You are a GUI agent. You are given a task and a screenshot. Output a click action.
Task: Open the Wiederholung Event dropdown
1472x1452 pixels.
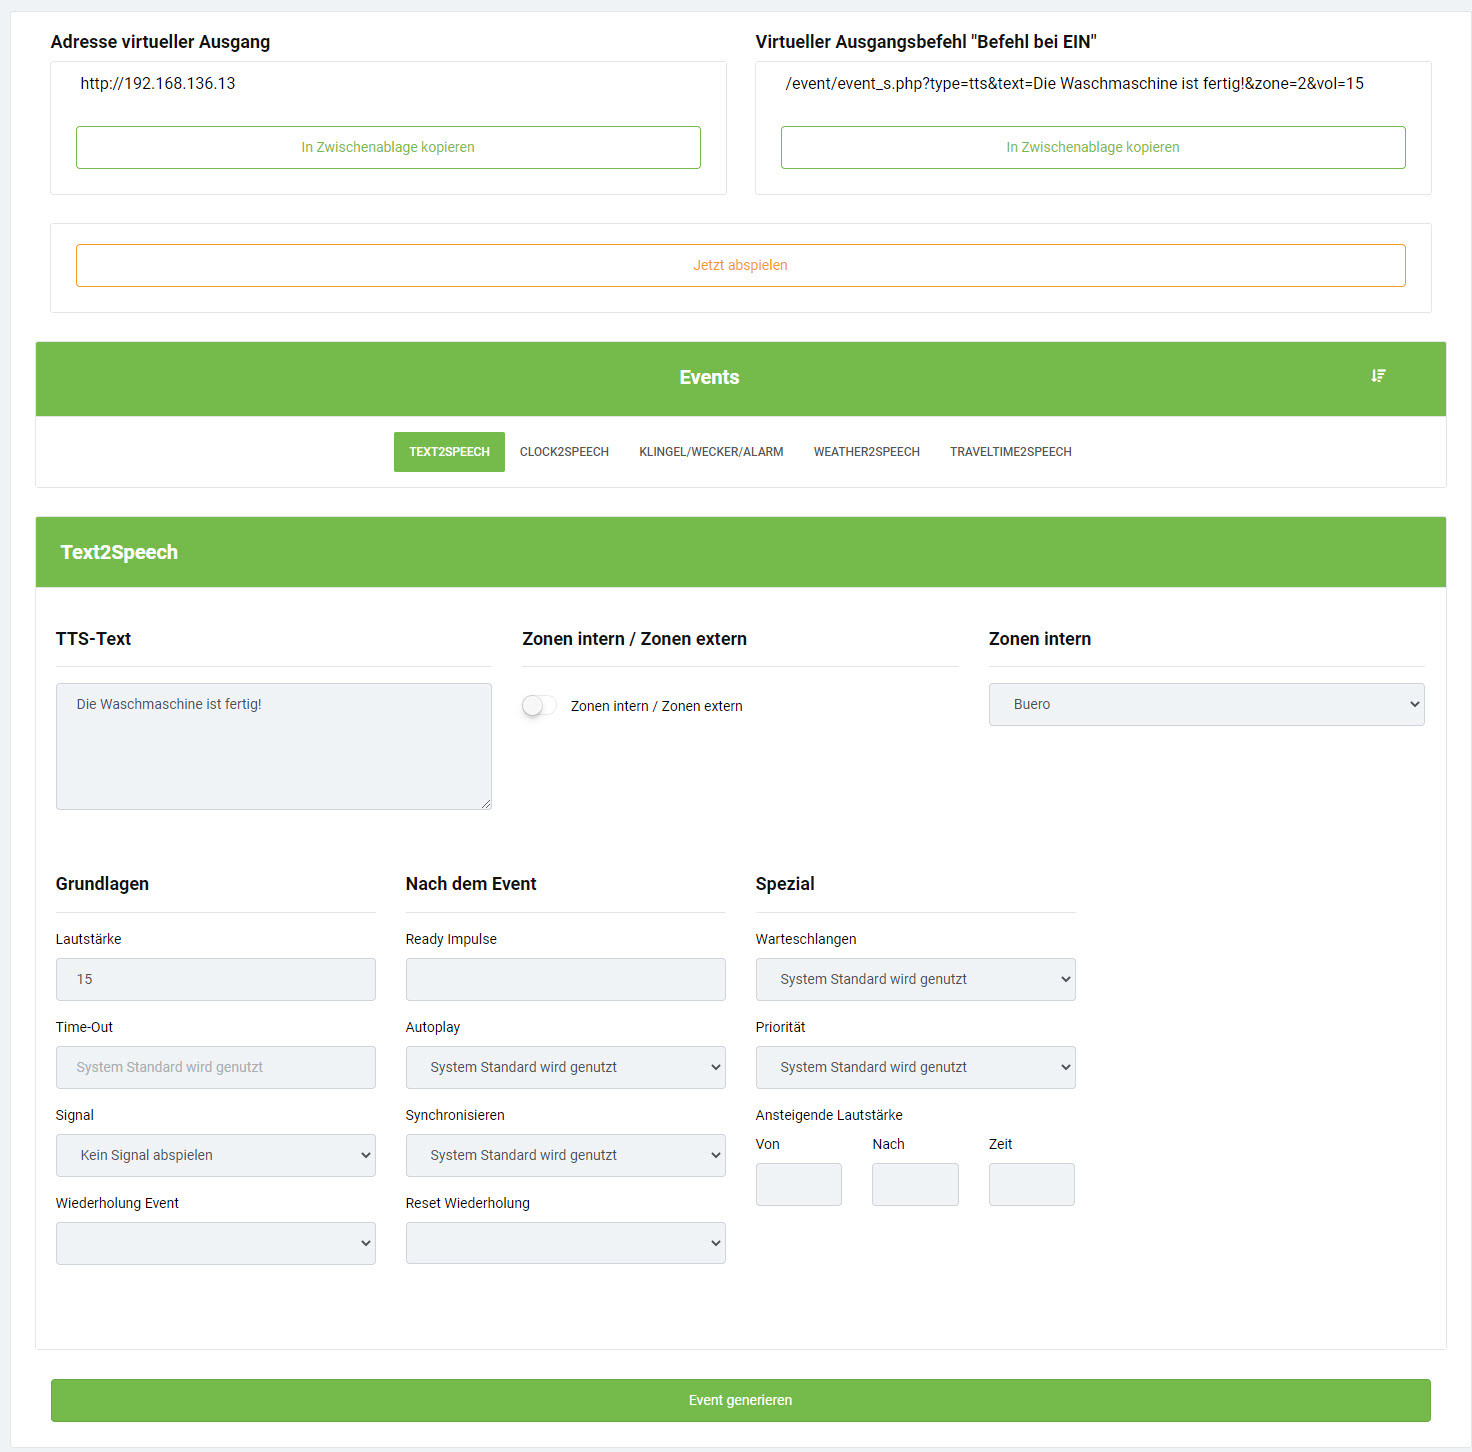point(215,1243)
